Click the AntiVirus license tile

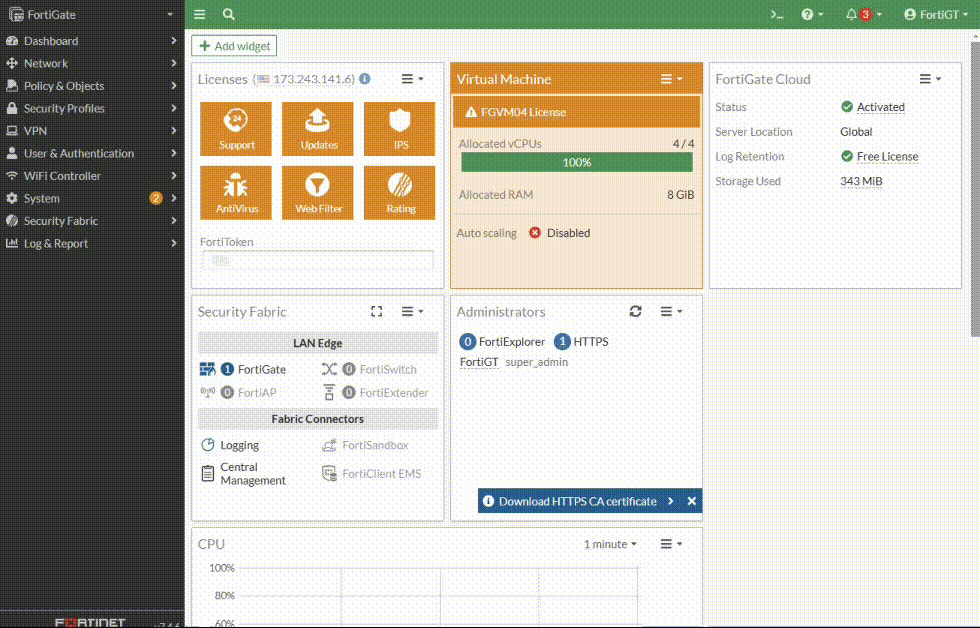click(x=236, y=192)
